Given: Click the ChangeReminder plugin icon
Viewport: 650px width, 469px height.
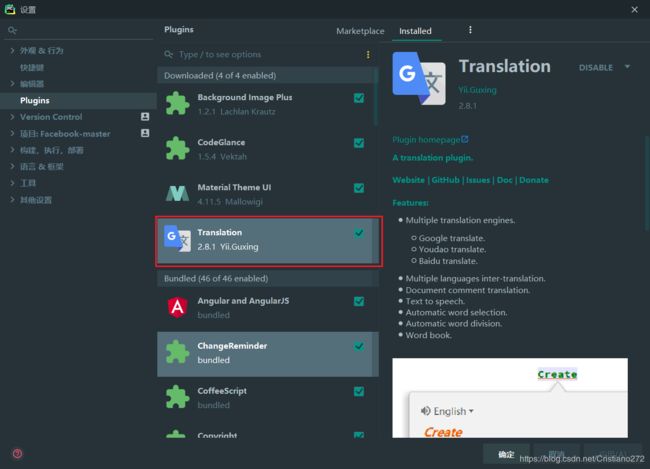Looking at the screenshot, I should [177, 352].
